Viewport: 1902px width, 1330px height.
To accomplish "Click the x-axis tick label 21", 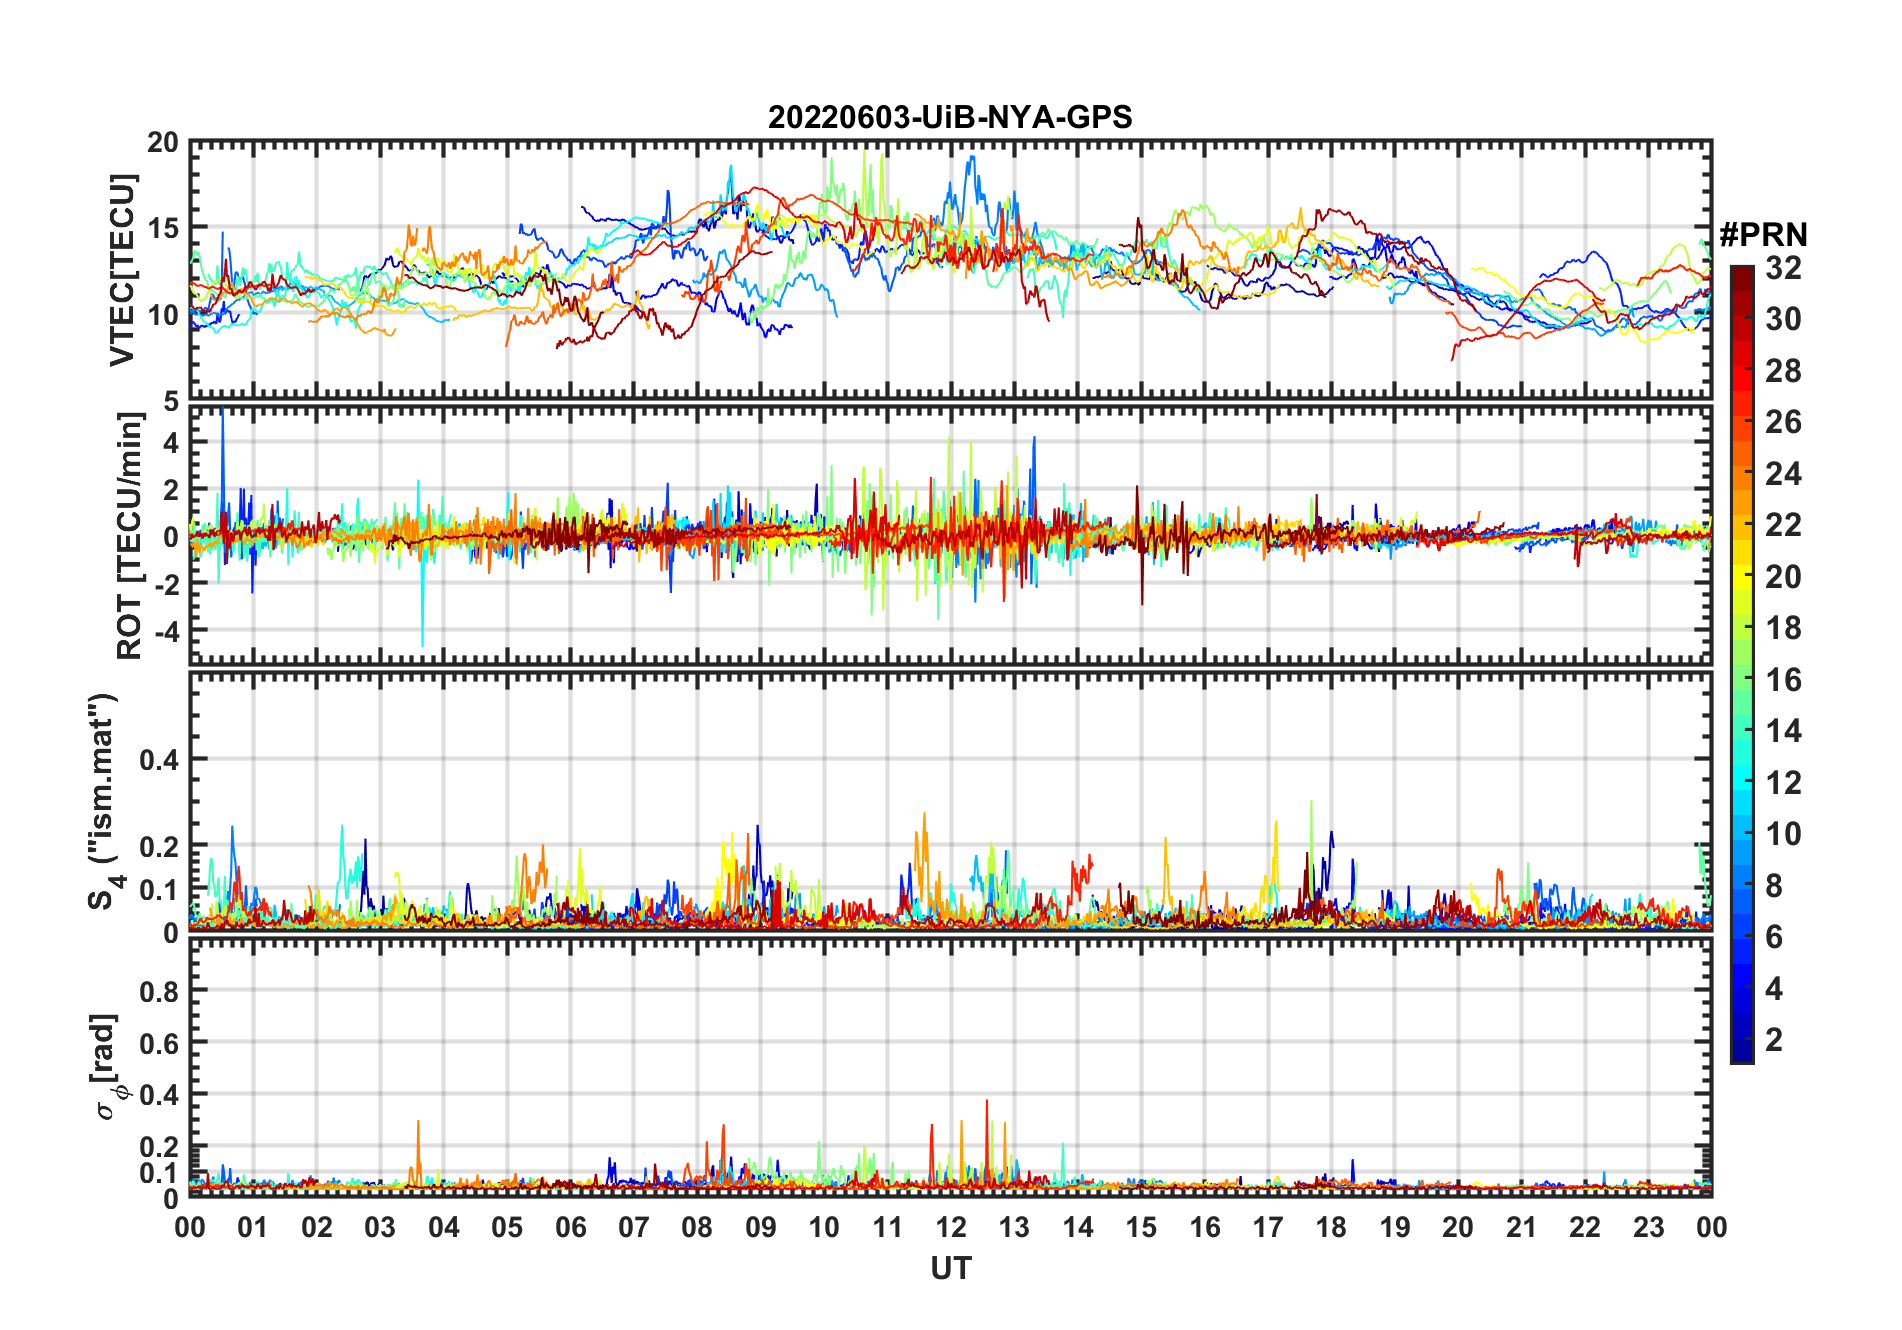I will click(x=1521, y=1227).
